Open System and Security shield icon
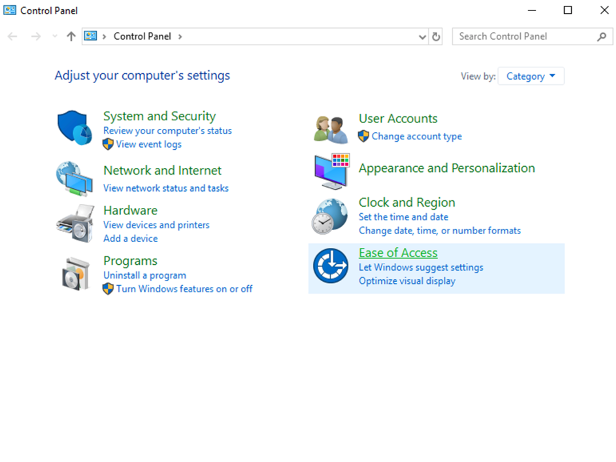Screen dimensions: 616x462 [x=75, y=128]
